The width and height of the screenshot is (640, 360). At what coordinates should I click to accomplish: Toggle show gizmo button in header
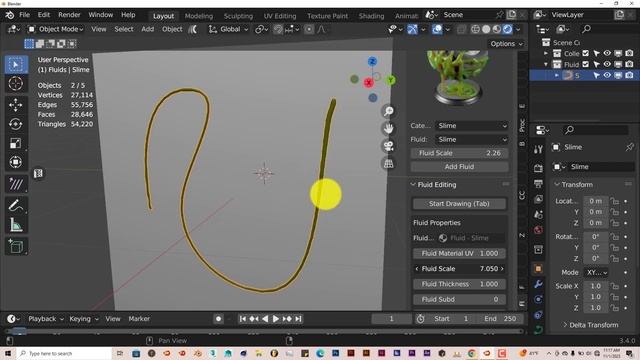(412, 29)
